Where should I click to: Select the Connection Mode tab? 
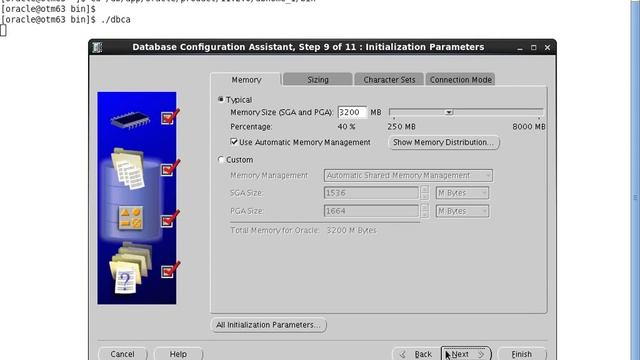click(460, 80)
